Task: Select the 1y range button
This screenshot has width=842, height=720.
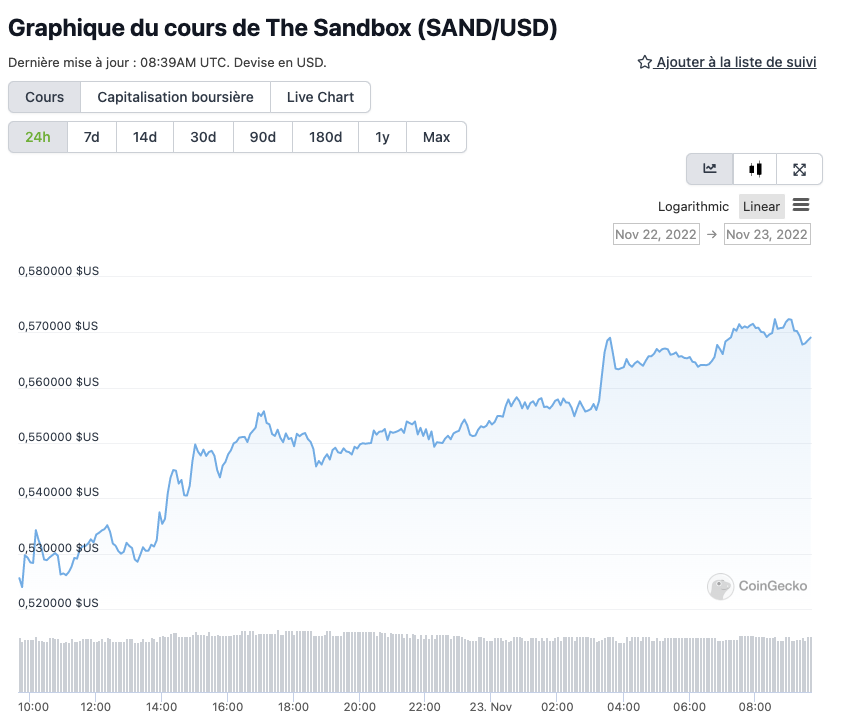Action: pyautogui.click(x=382, y=137)
